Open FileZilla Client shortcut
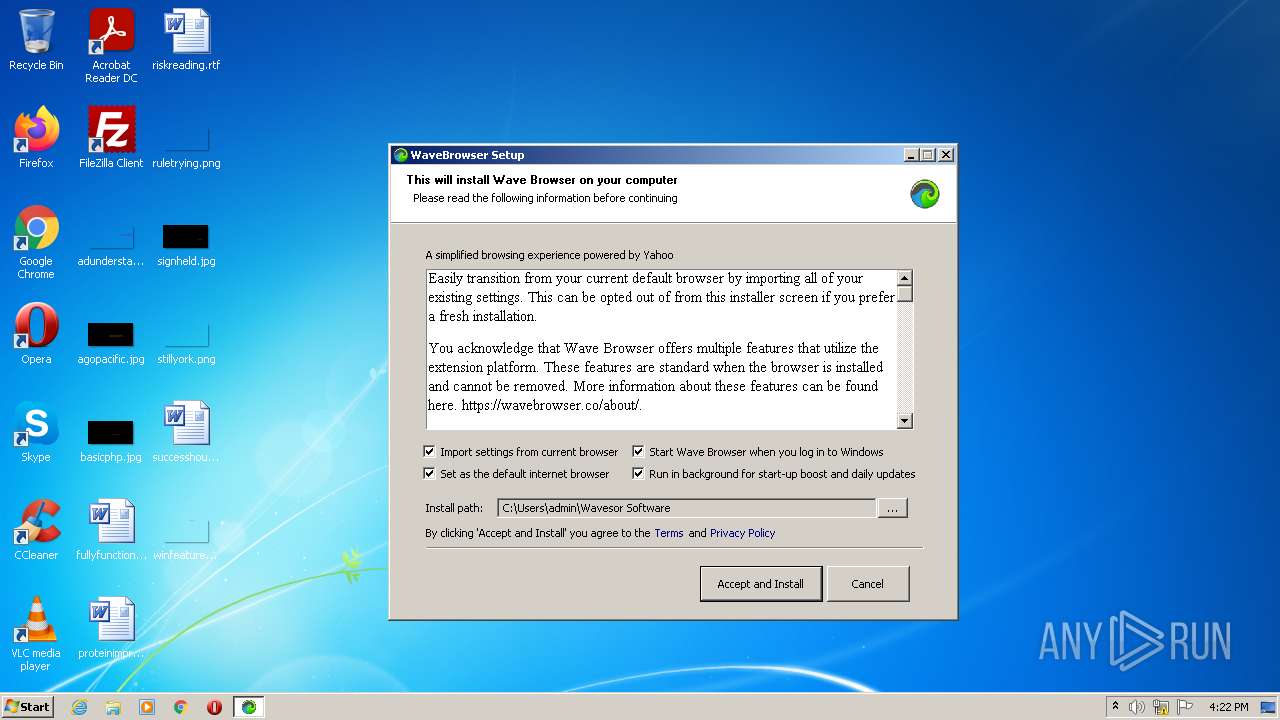This screenshot has height=720, width=1280. pyautogui.click(x=111, y=138)
